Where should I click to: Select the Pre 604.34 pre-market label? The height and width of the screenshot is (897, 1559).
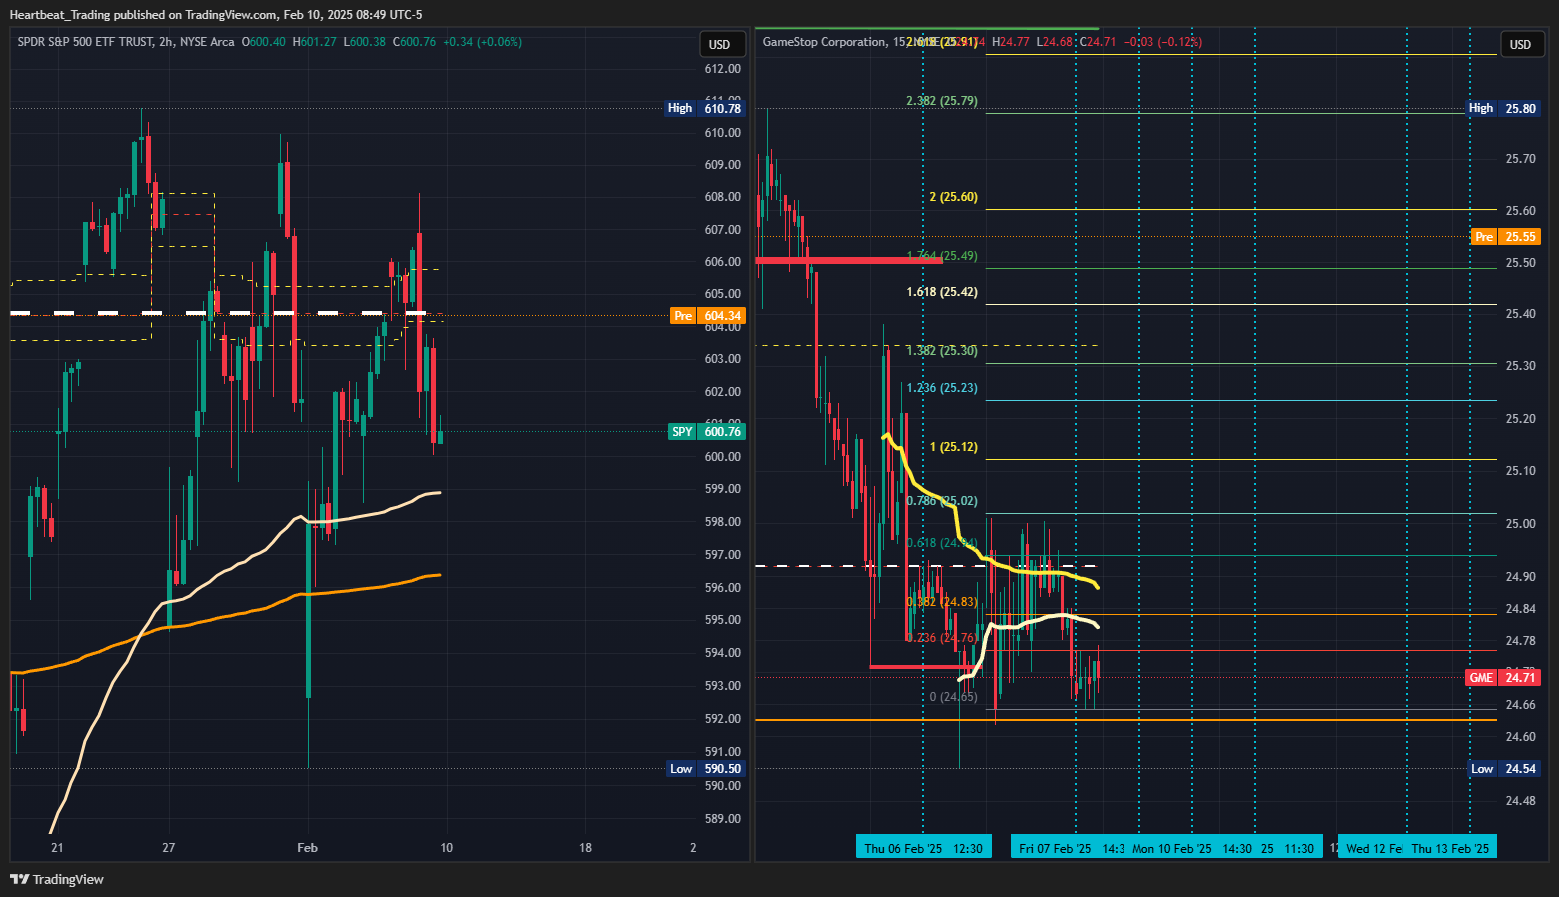pos(707,315)
